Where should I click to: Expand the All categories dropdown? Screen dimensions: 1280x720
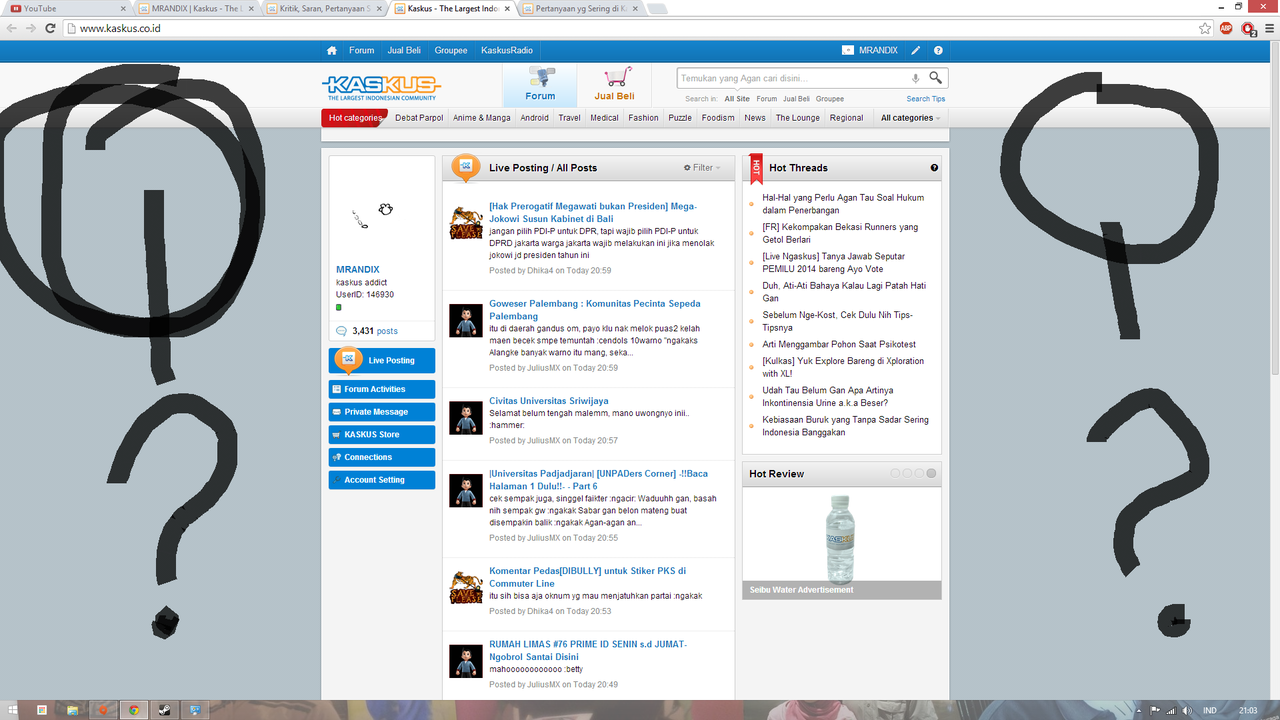tap(910, 118)
